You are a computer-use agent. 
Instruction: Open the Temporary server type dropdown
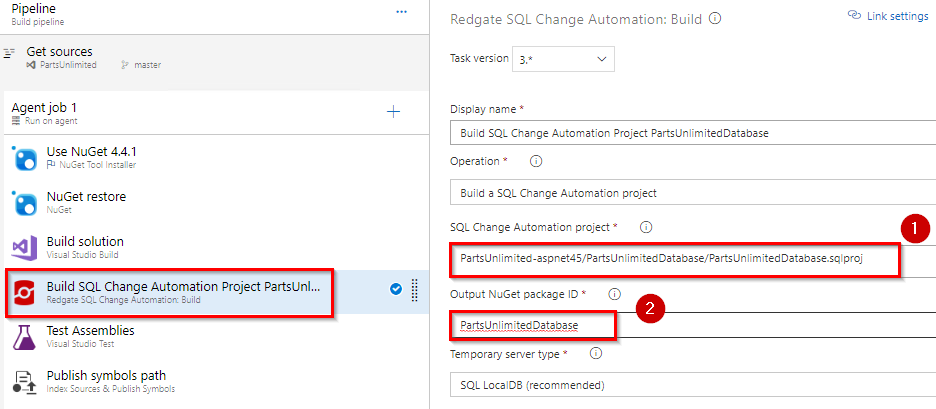[692, 385]
